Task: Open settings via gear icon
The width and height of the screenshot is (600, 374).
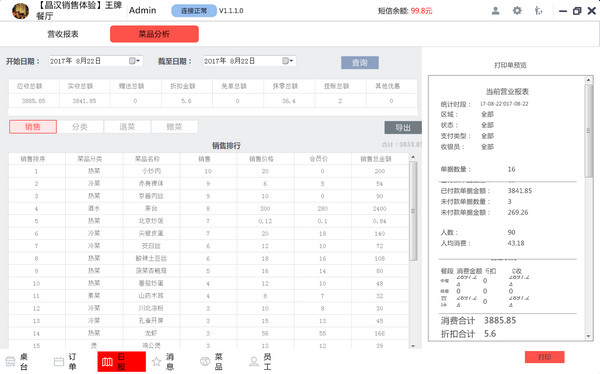Action: click(517, 11)
